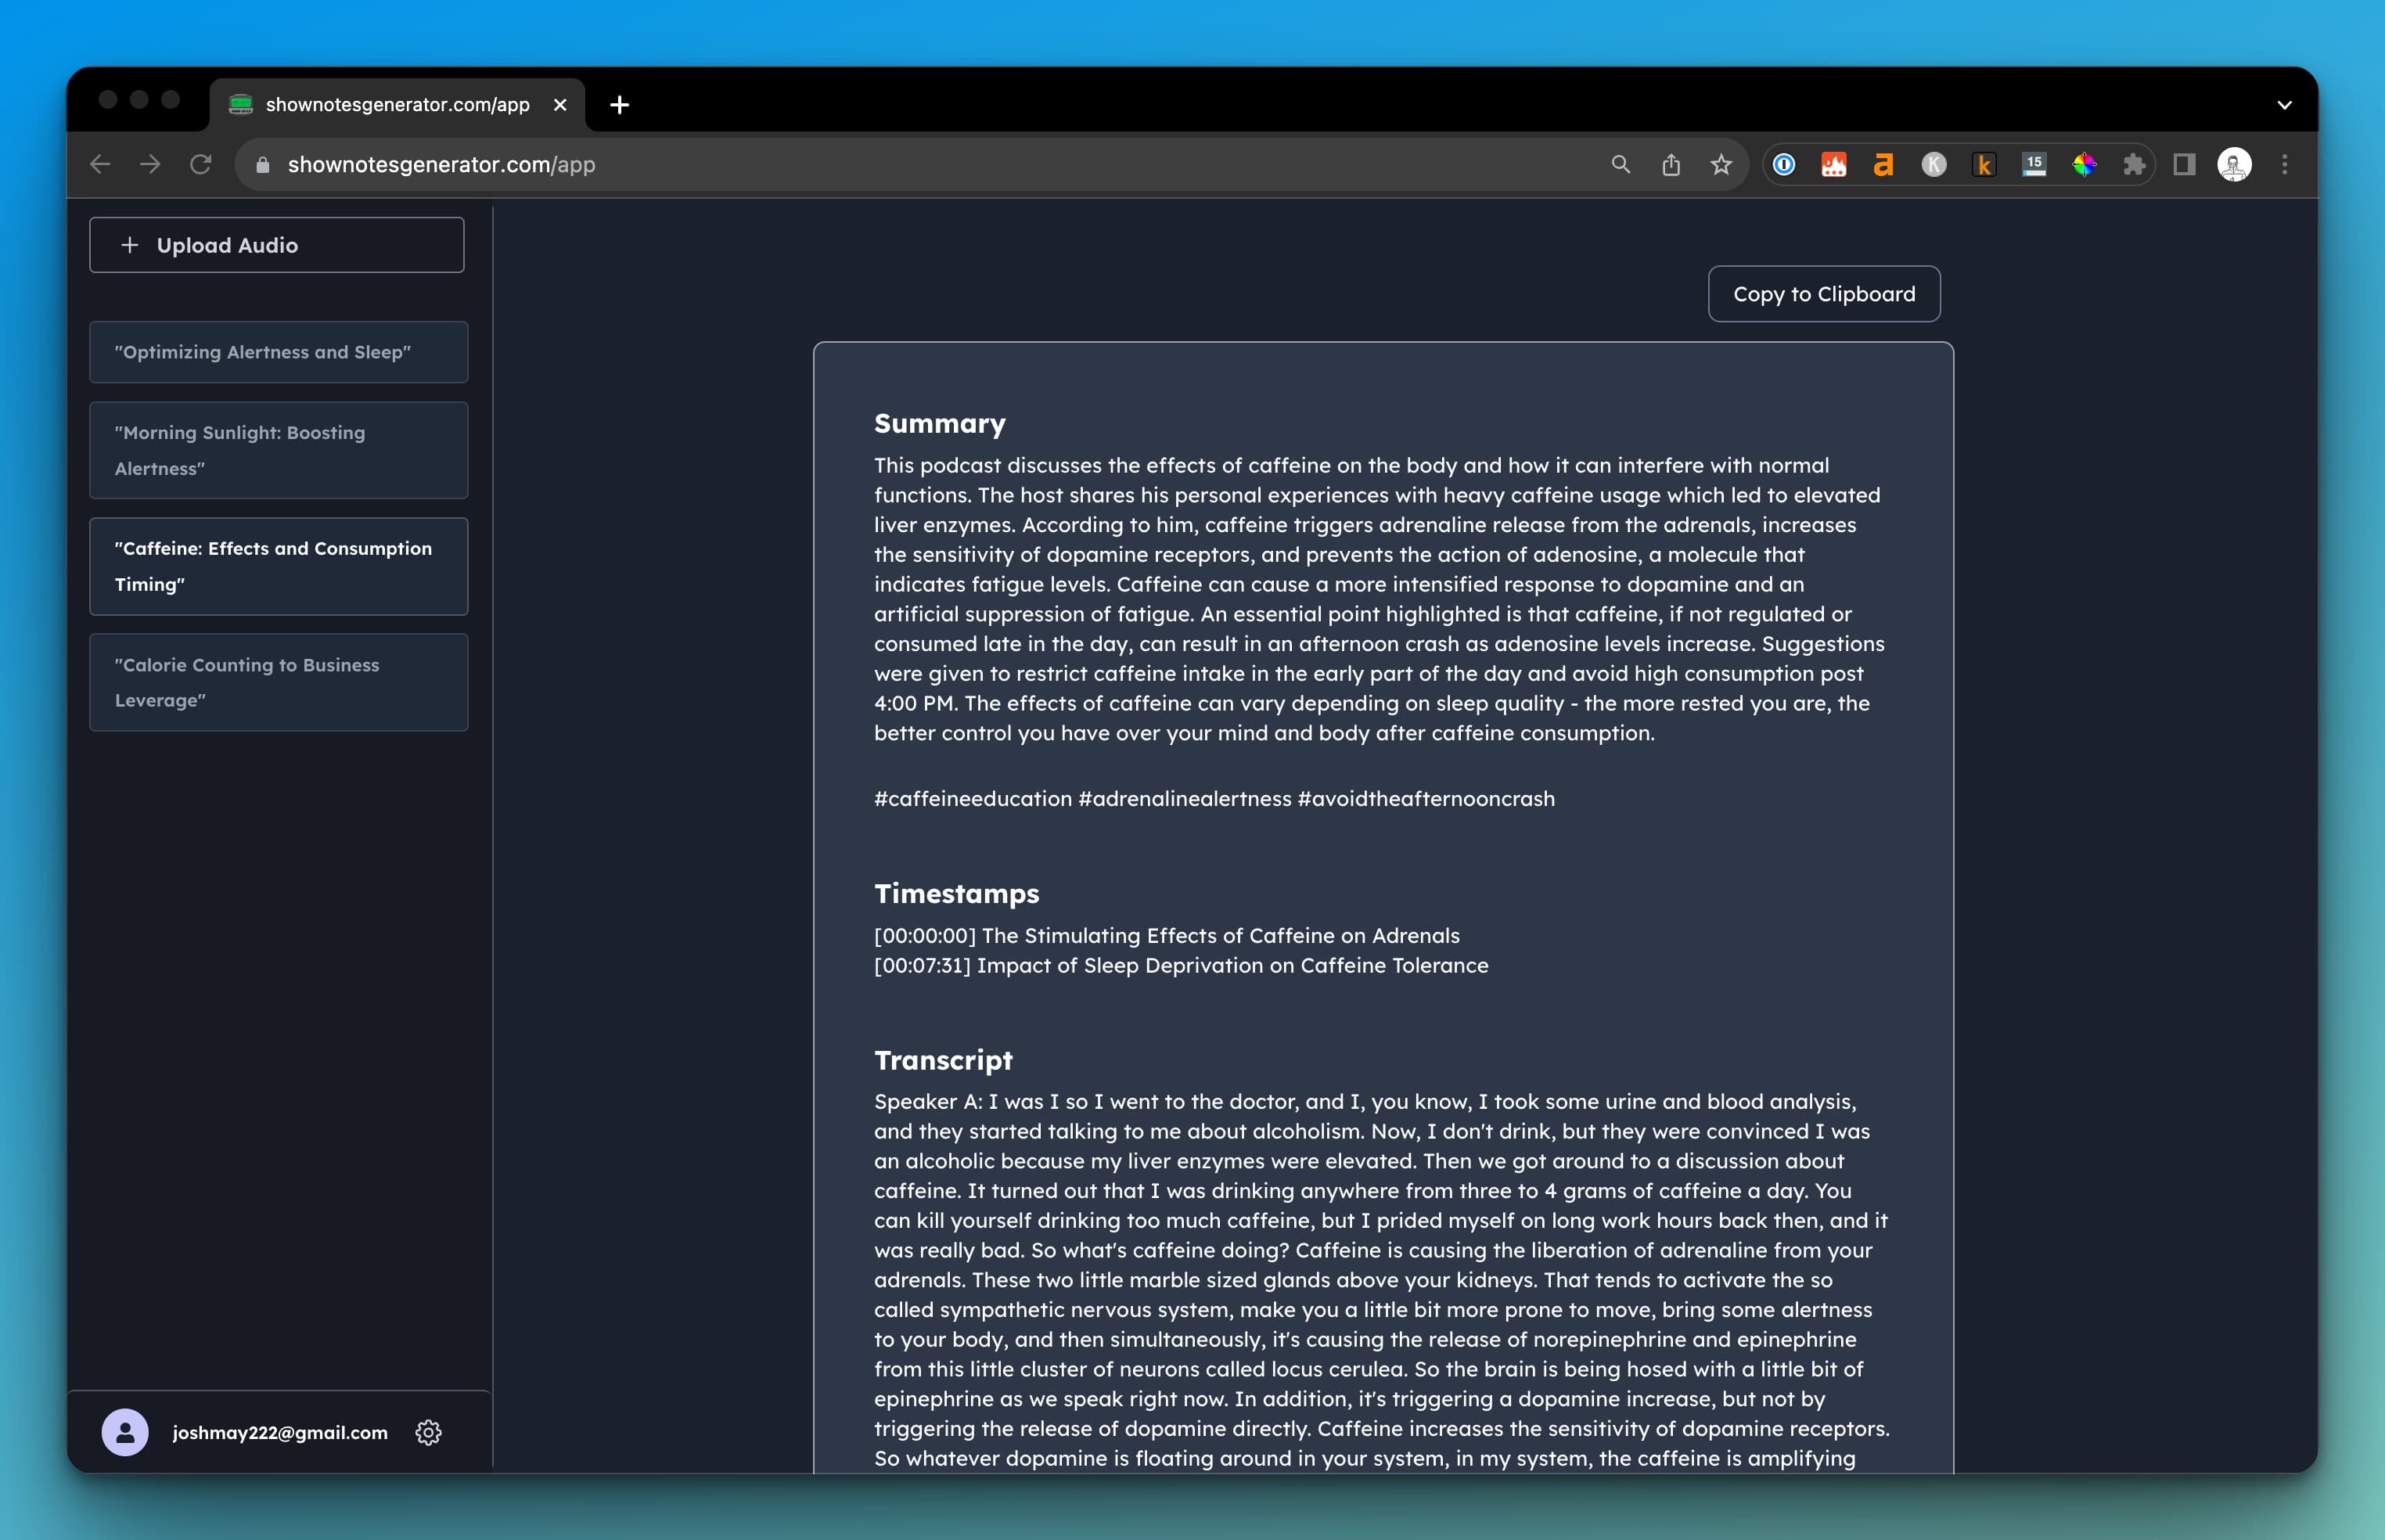Go back with browser back arrow
The image size is (2385, 1540).
[100, 164]
